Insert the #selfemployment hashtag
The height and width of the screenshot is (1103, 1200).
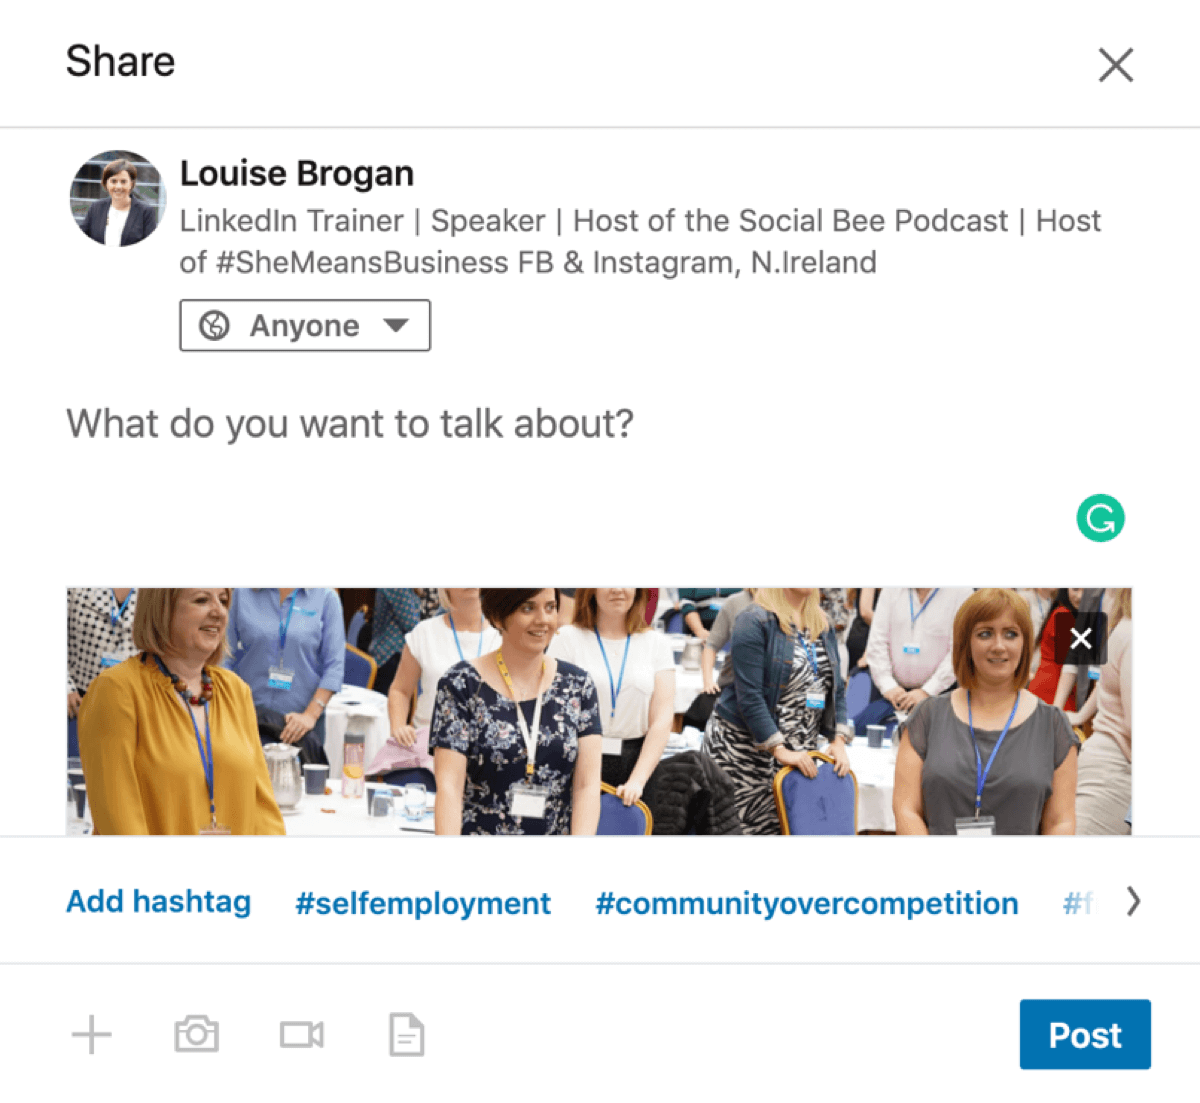[x=423, y=903]
